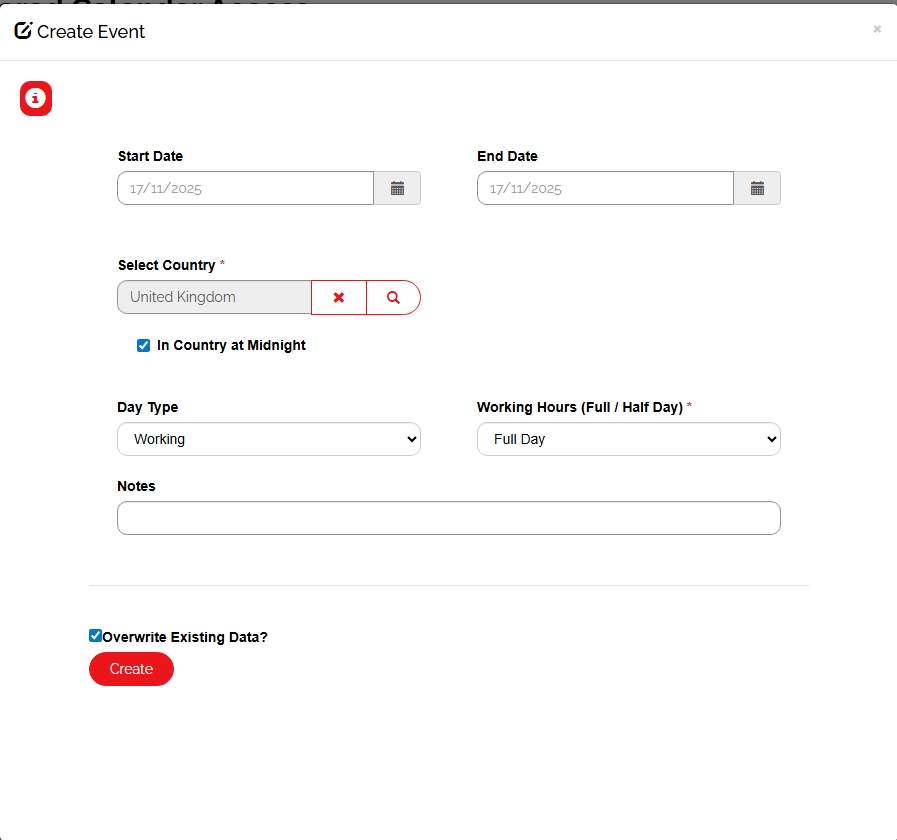Click into the Notes input field
The width and height of the screenshot is (897, 840).
[x=448, y=518]
